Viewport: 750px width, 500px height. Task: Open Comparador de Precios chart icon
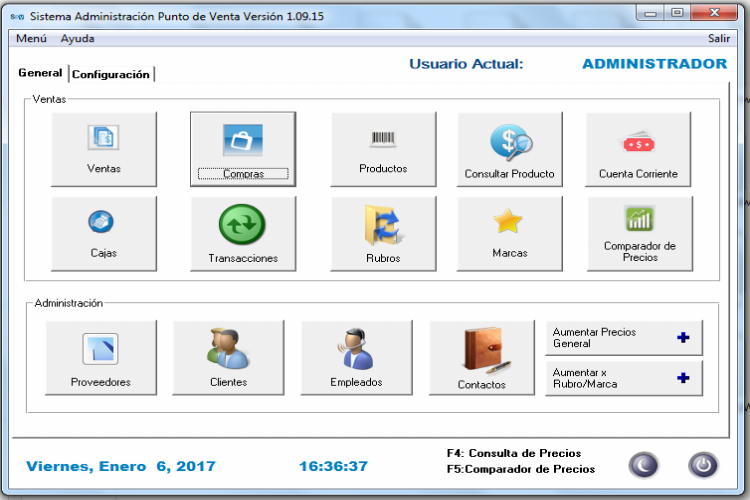tap(639, 219)
